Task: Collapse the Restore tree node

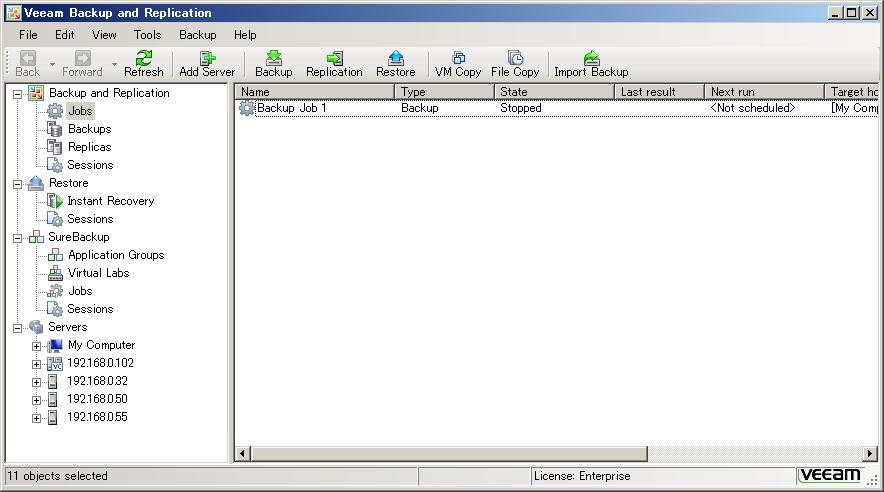Action: coord(18,184)
